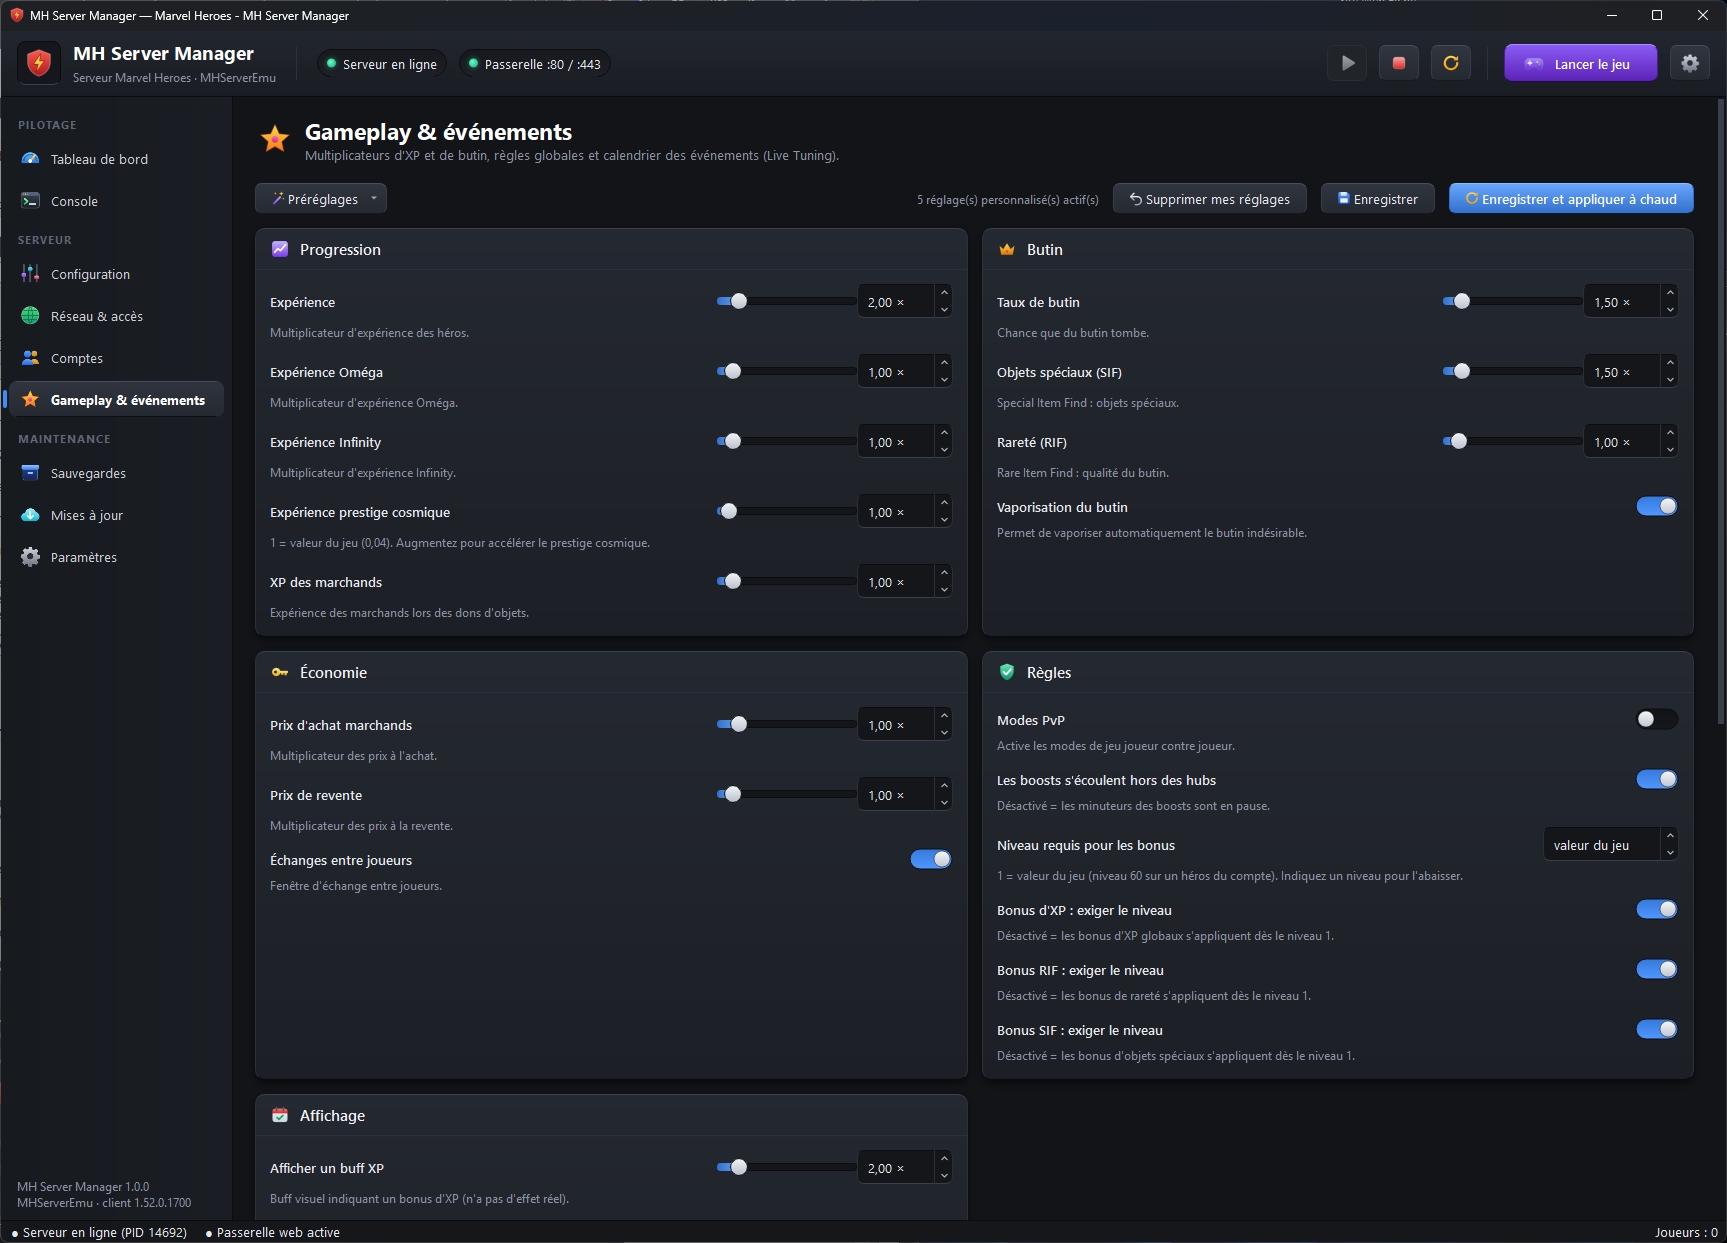The image size is (1727, 1243).
Task: Click the Mises à jour cloud icon
Action: coord(31,515)
